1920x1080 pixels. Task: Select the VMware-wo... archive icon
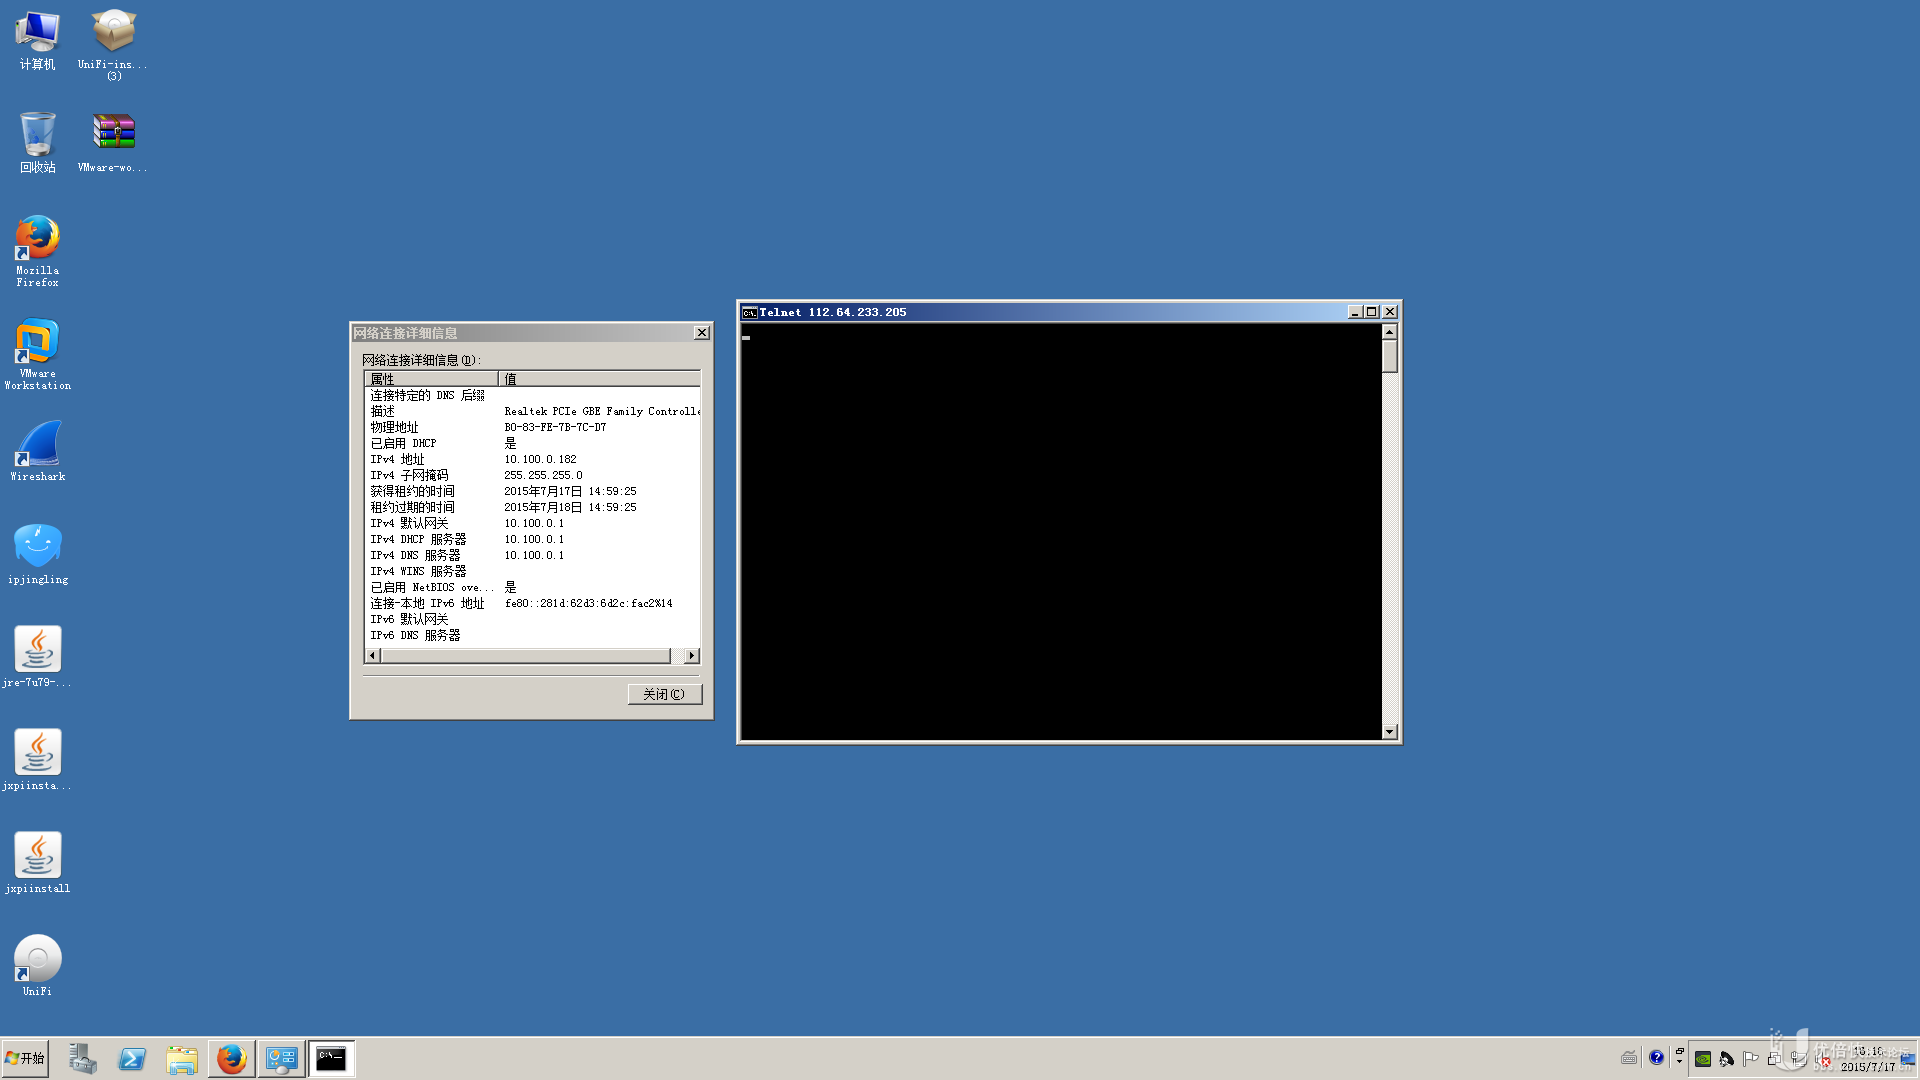tap(113, 143)
